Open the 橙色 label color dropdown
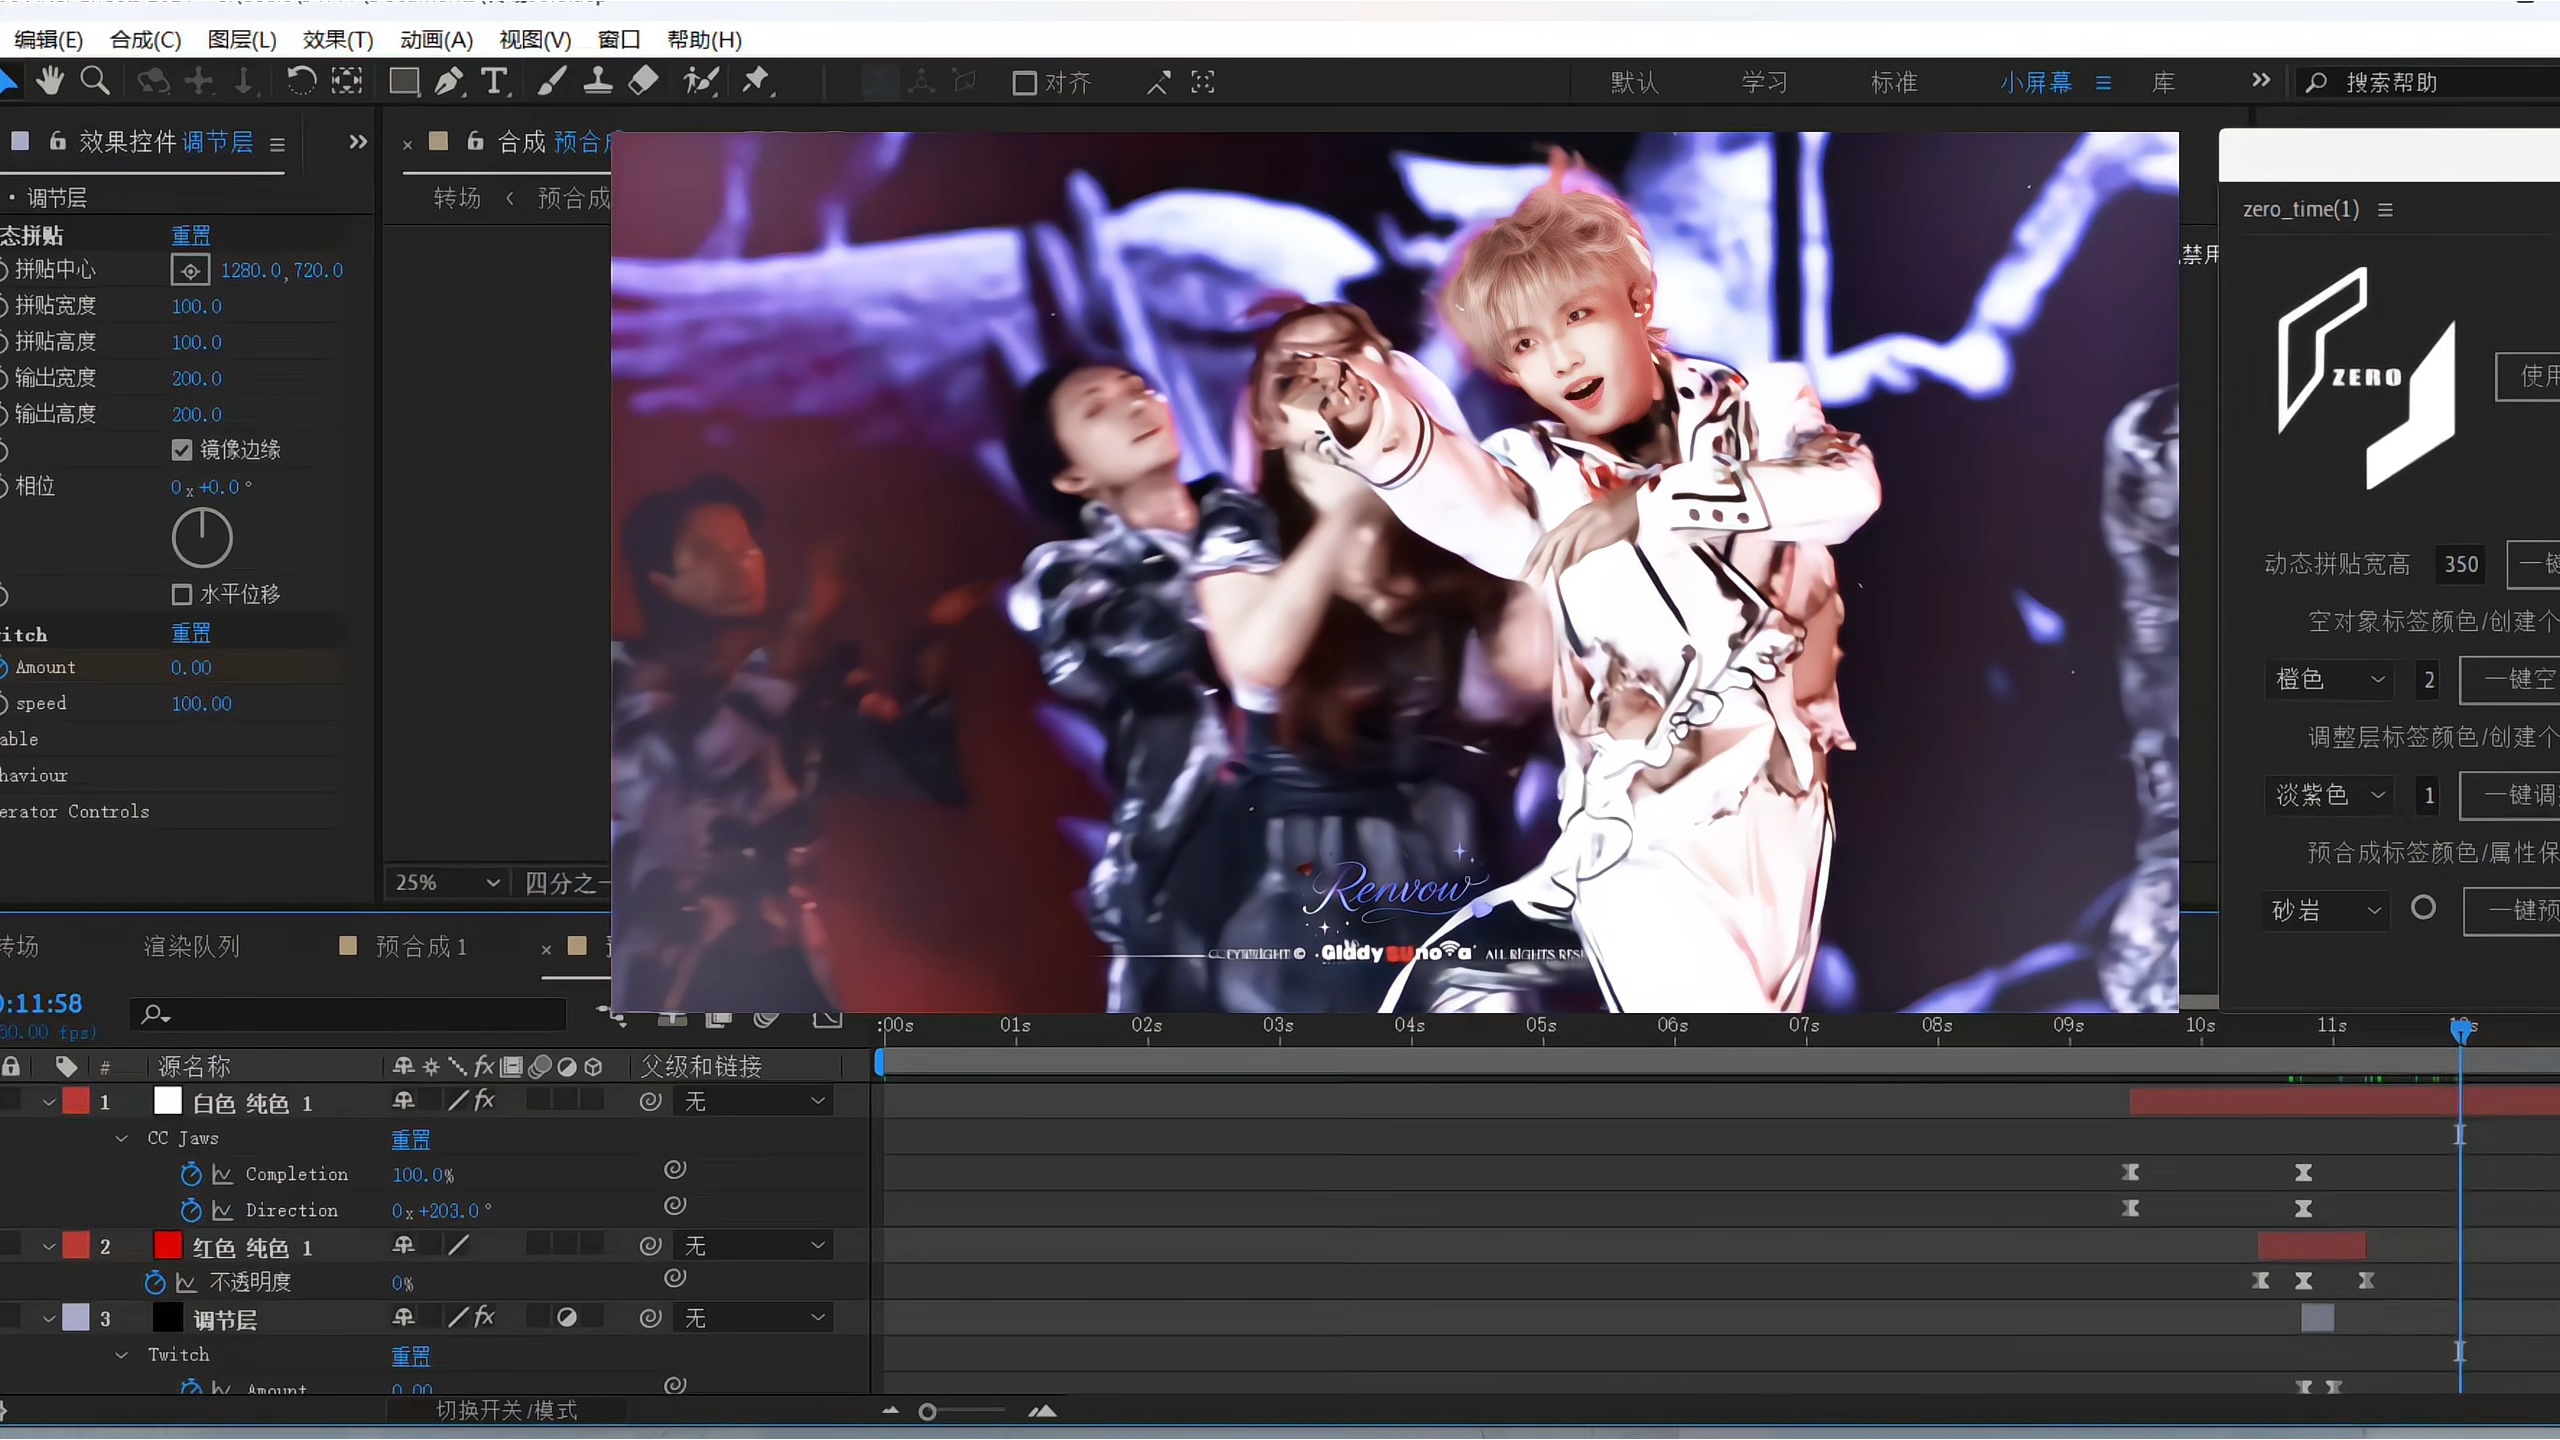The image size is (2560, 1440). tap(2328, 679)
